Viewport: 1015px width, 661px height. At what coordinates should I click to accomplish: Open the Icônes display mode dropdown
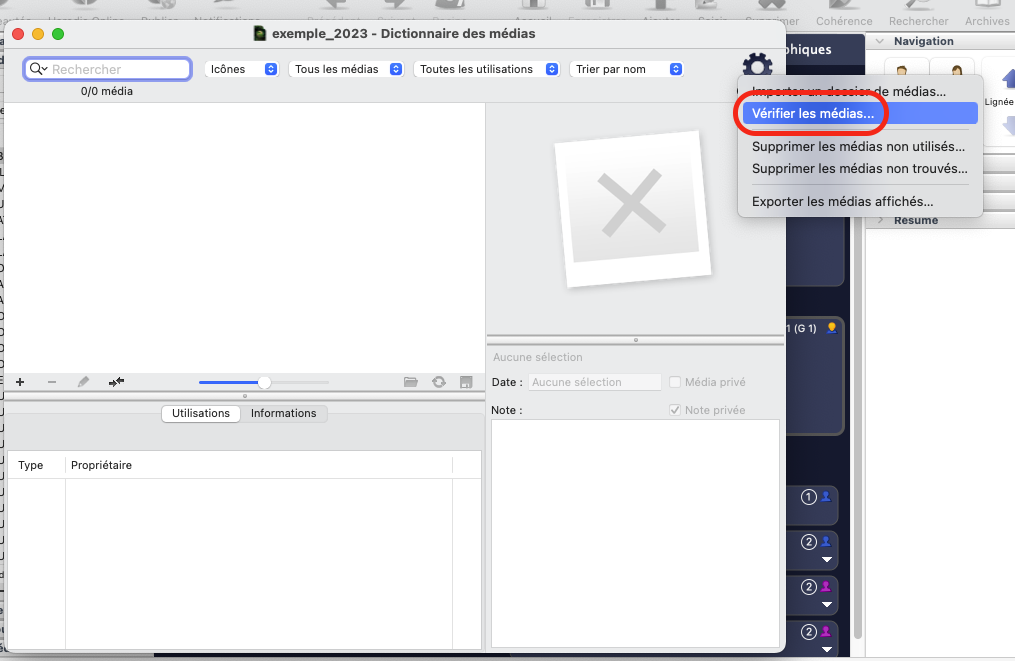242,69
